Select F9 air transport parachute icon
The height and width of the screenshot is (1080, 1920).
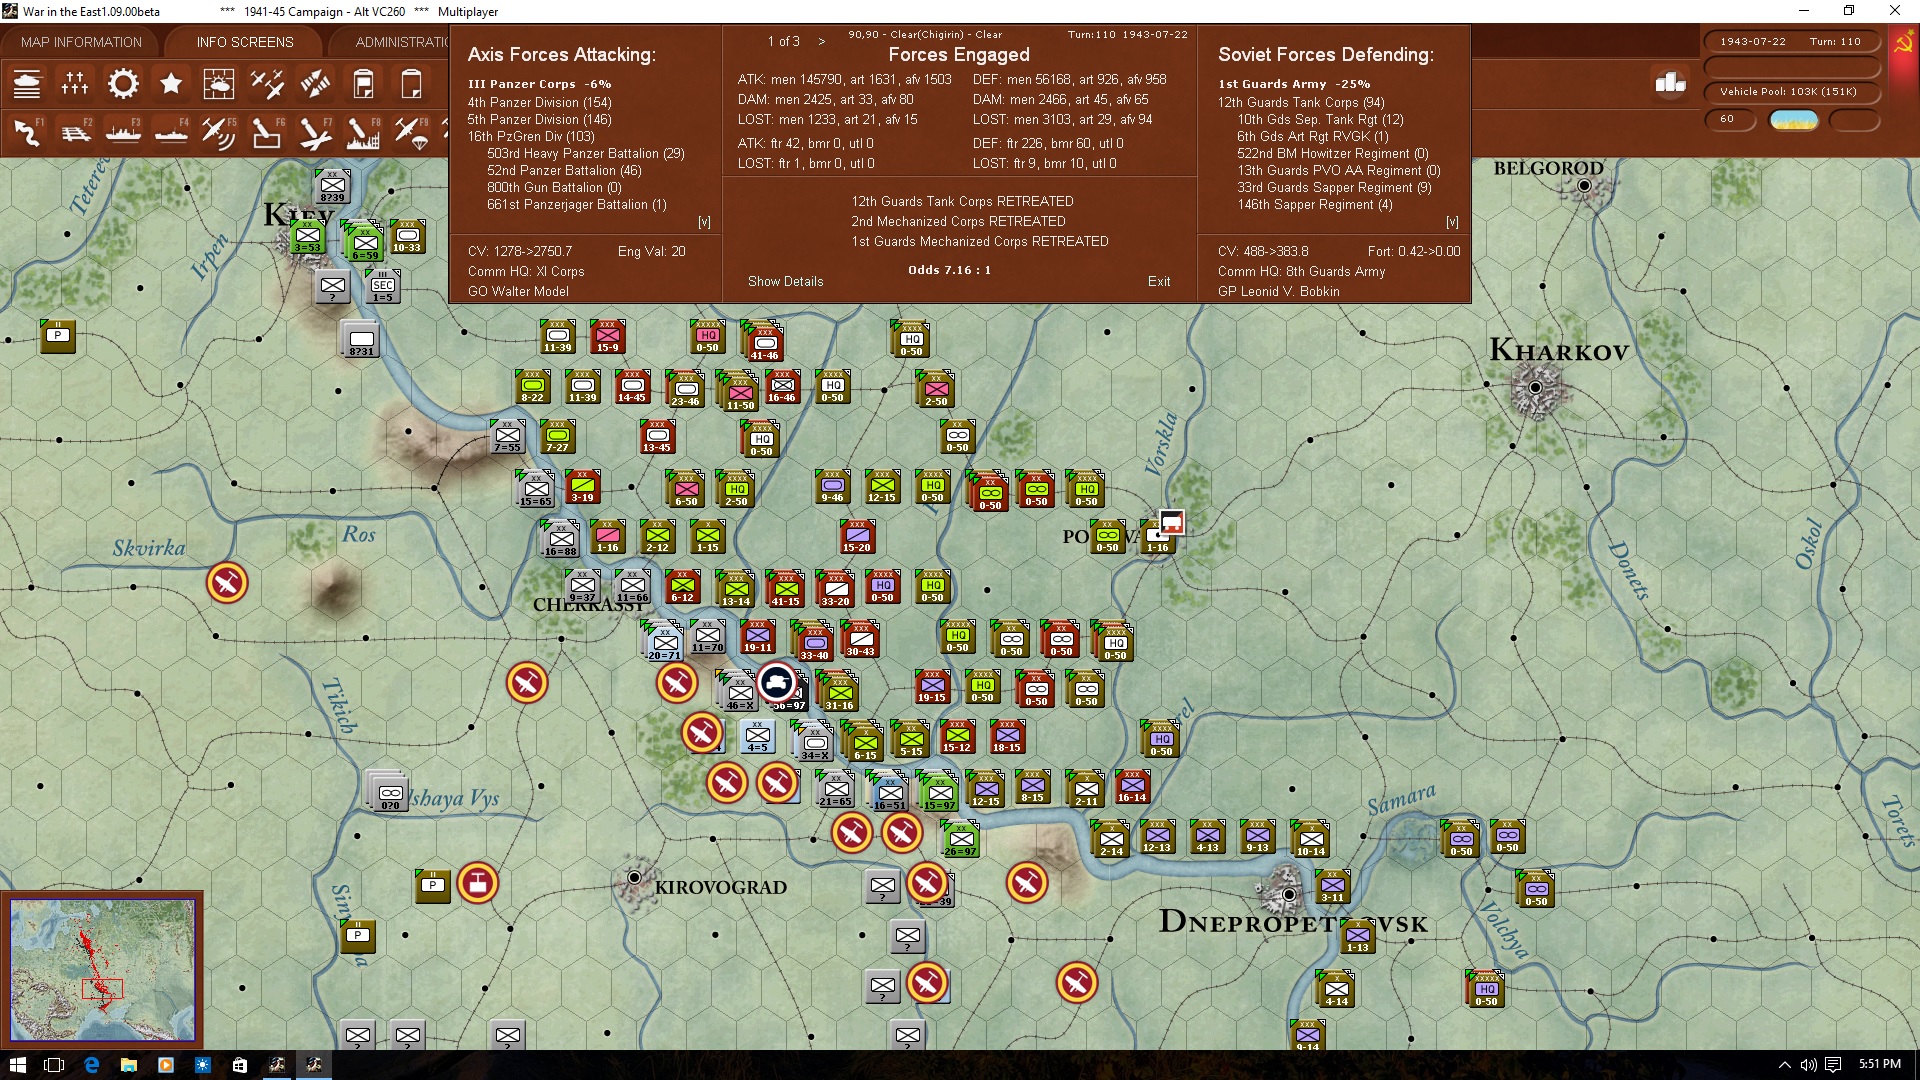click(411, 131)
